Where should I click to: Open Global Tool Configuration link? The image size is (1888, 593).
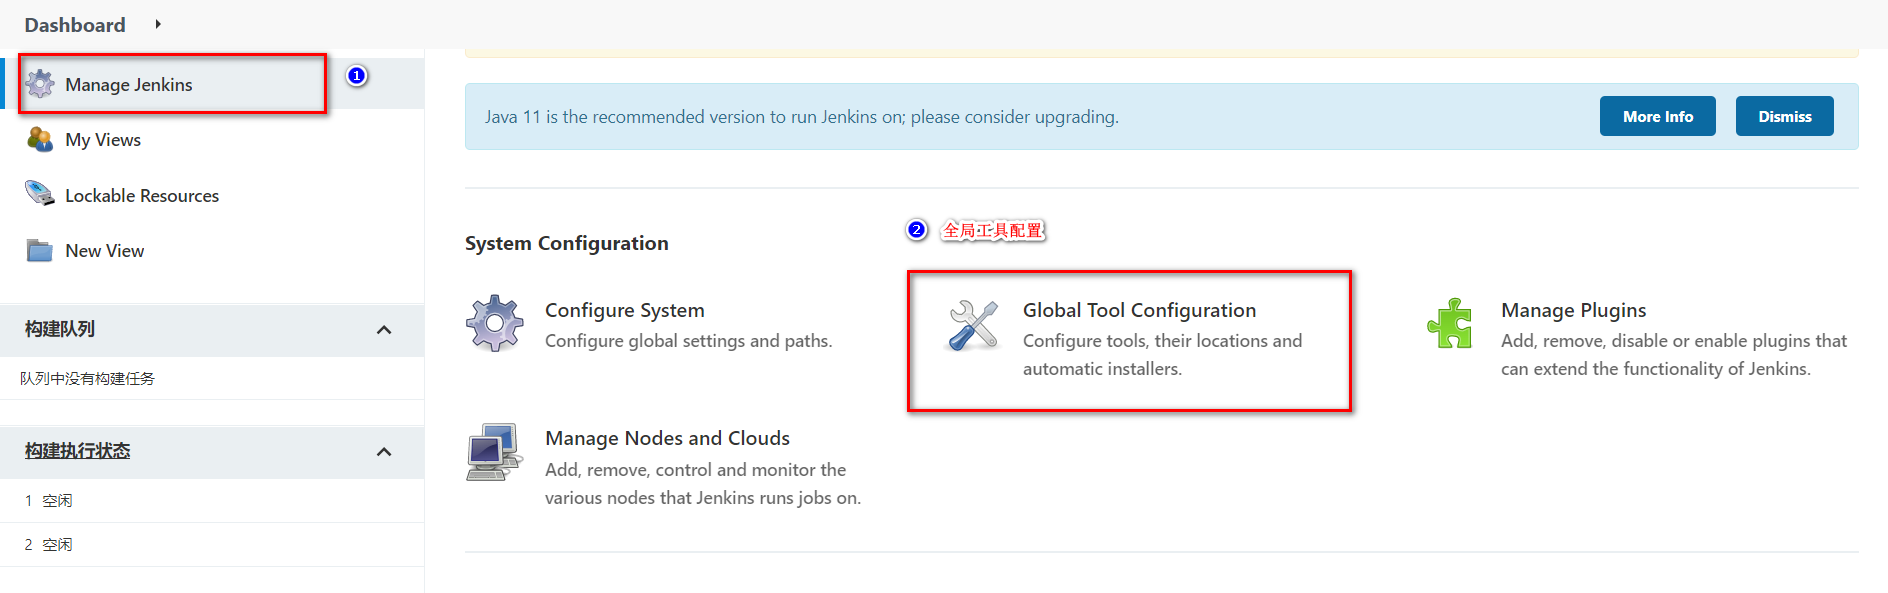coord(1139,310)
